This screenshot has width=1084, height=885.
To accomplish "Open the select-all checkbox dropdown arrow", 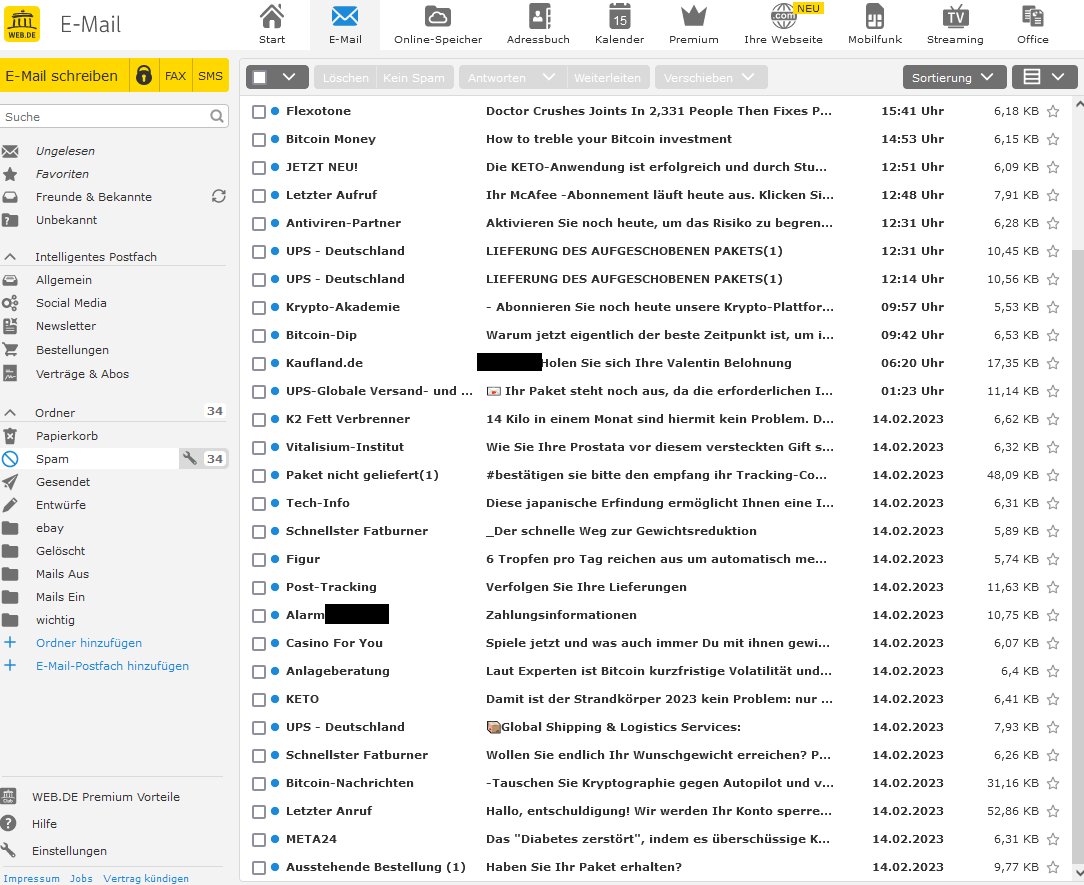I will click(289, 77).
